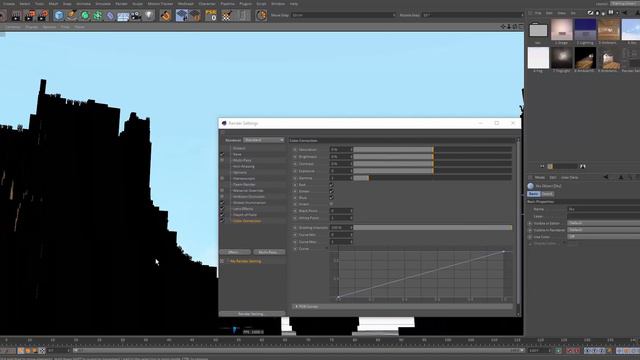Toggle the Depth of Field checkbox
Screen dimensions: 640x360
(x=222, y=215)
